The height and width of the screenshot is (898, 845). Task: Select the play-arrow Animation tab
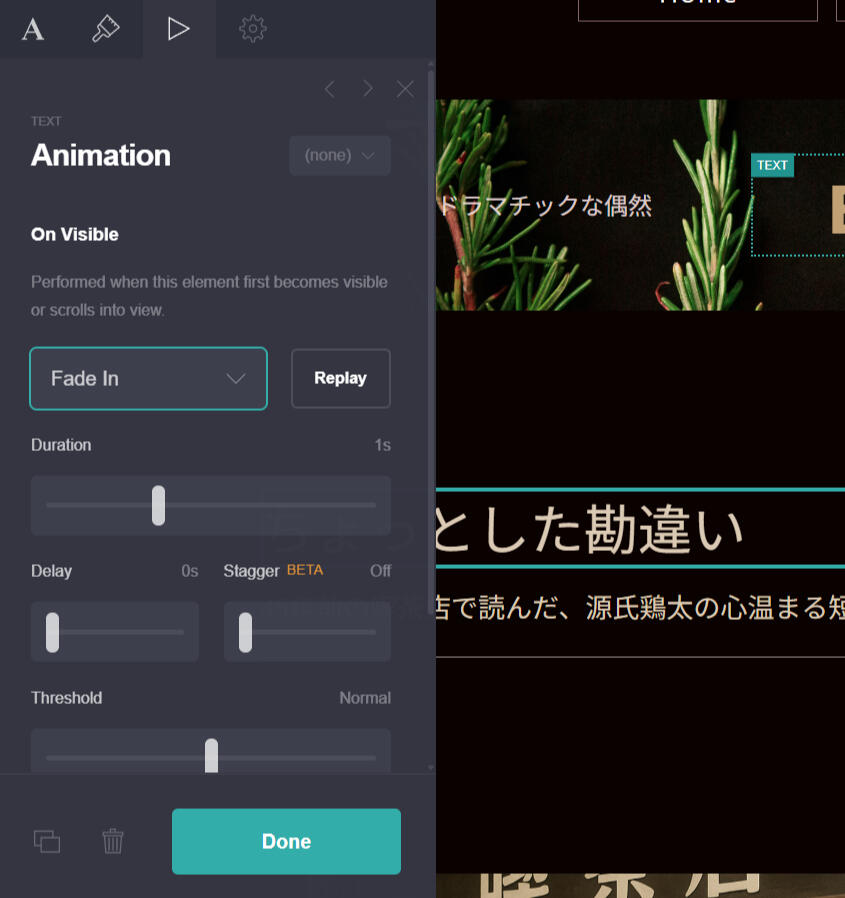pyautogui.click(x=179, y=29)
